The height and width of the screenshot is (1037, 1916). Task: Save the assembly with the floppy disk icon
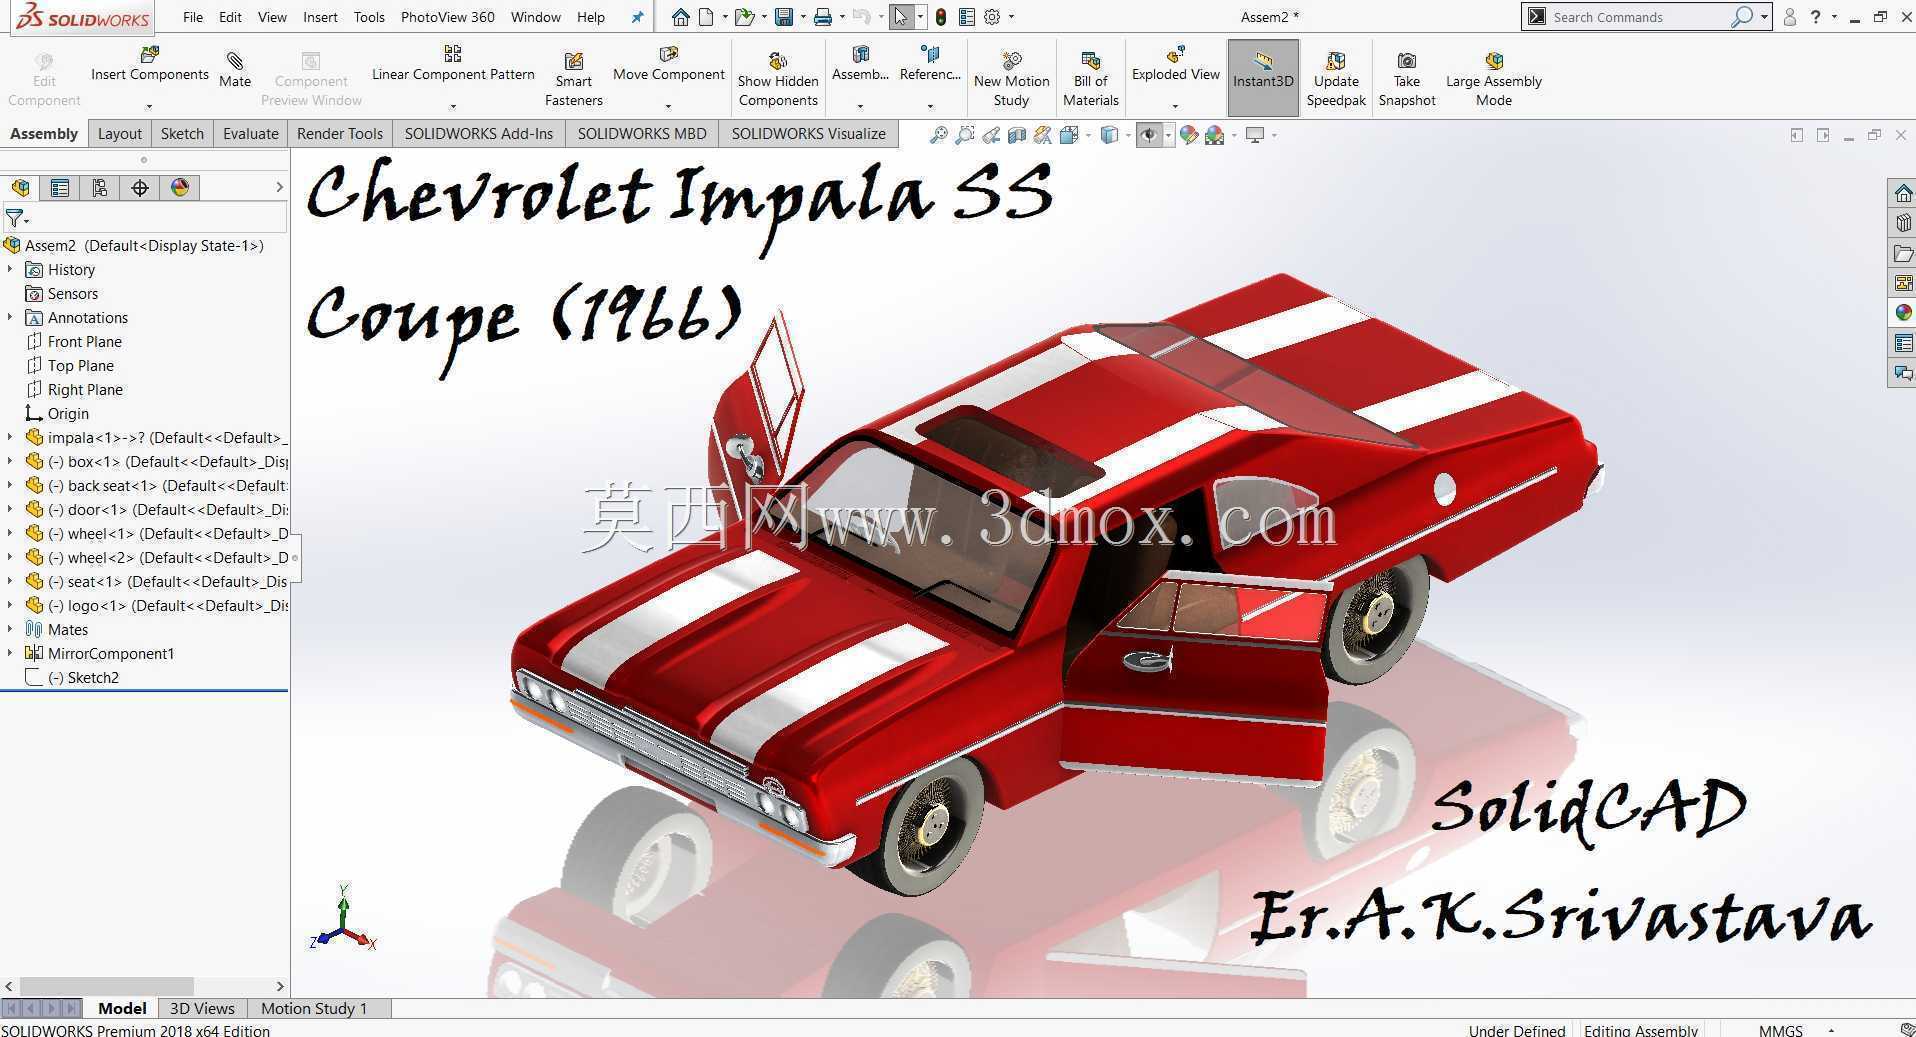784,17
